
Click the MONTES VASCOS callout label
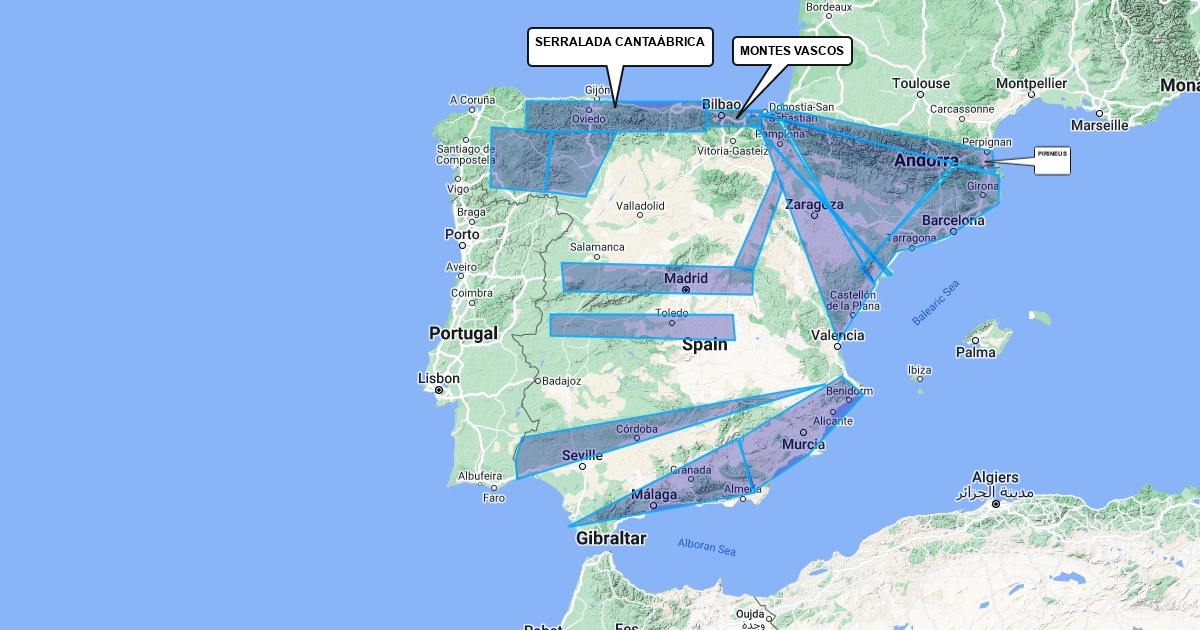coord(792,51)
